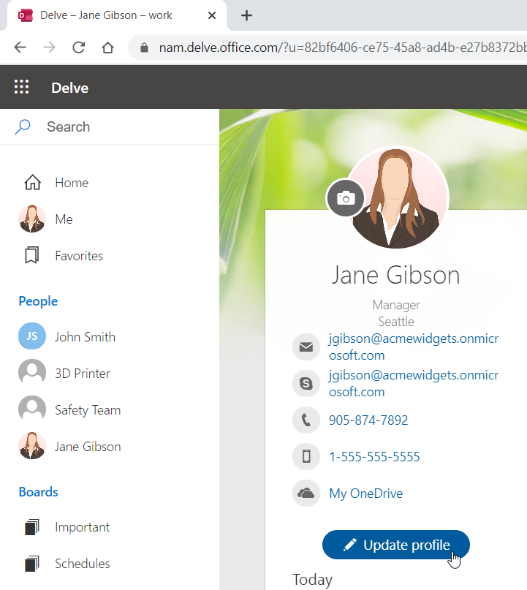Select the Delve browser tab title
527x590 pixels.
pyautogui.click(x=106, y=15)
